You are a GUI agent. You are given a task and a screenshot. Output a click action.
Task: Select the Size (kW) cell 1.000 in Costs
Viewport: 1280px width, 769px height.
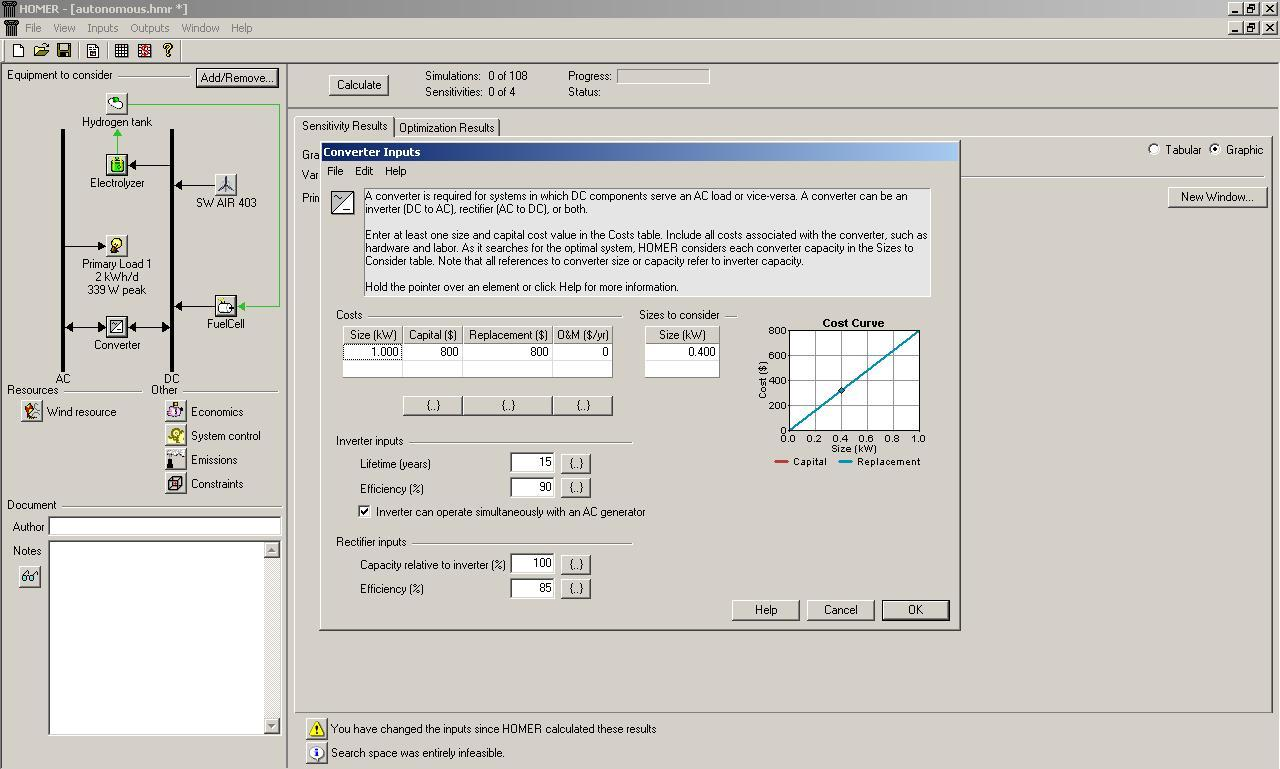click(373, 352)
